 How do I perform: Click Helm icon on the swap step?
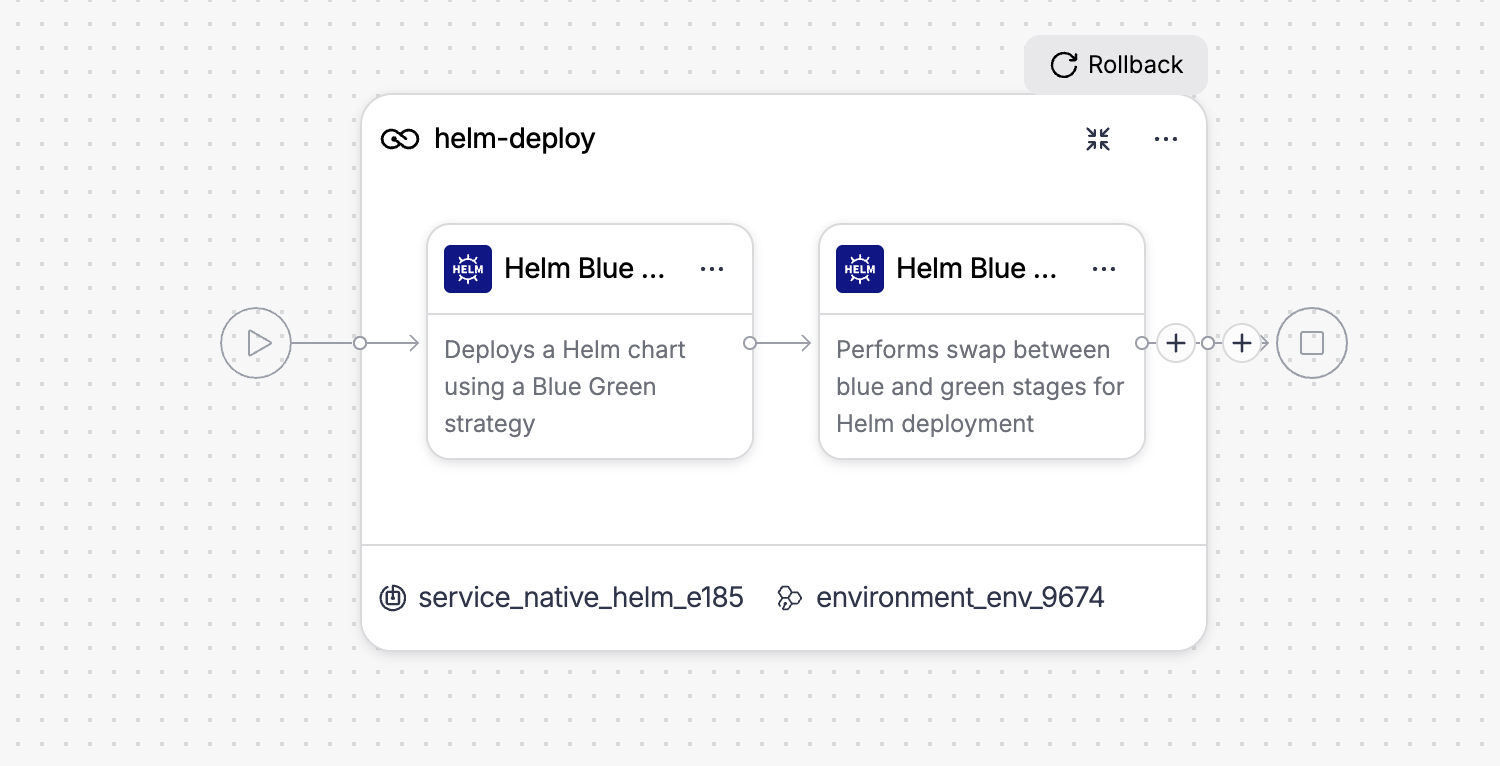tap(860, 269)
